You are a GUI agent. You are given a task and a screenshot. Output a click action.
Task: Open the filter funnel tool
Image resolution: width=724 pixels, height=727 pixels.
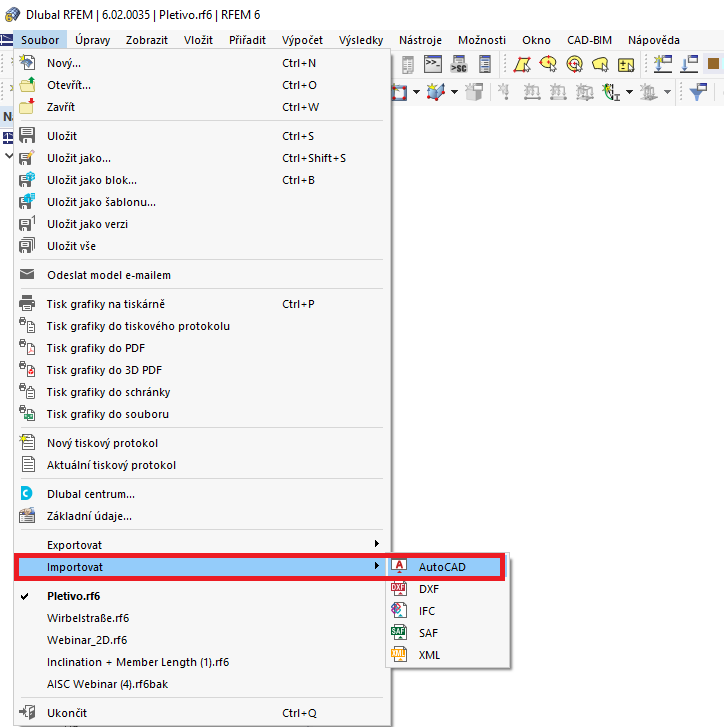(x=698, y=92)
